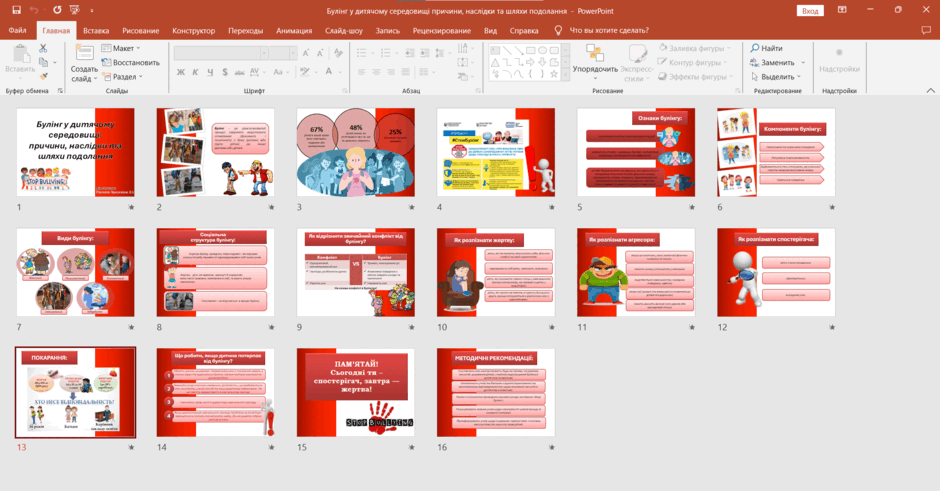Click the Redo/Repeat icon in quick access toolbar
This screenshot has height=491, width=940.
point(57,10)
